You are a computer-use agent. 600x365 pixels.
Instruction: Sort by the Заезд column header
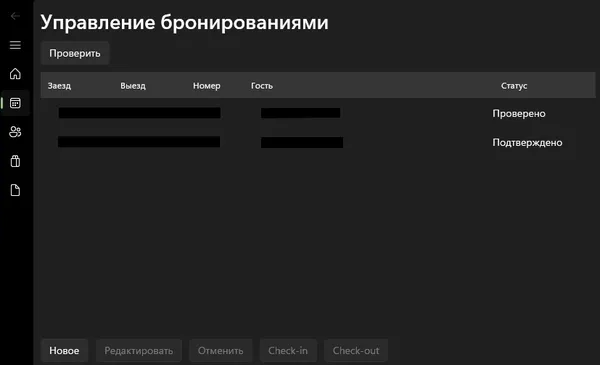[59, 86]
